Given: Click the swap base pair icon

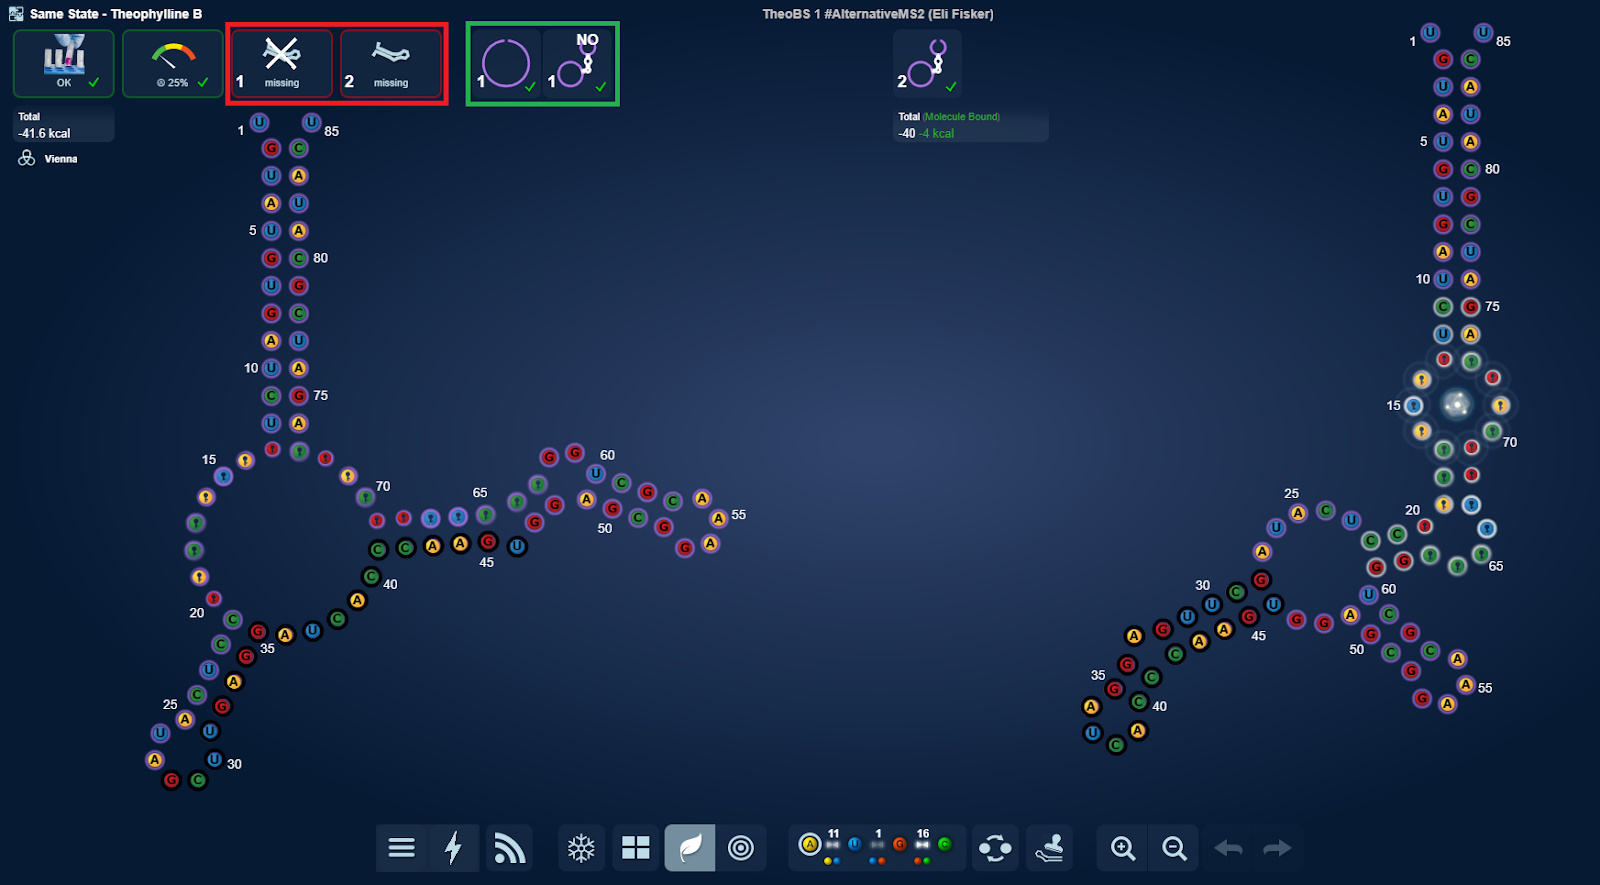Looking at the screenshot, I should [x=995, y=848].
